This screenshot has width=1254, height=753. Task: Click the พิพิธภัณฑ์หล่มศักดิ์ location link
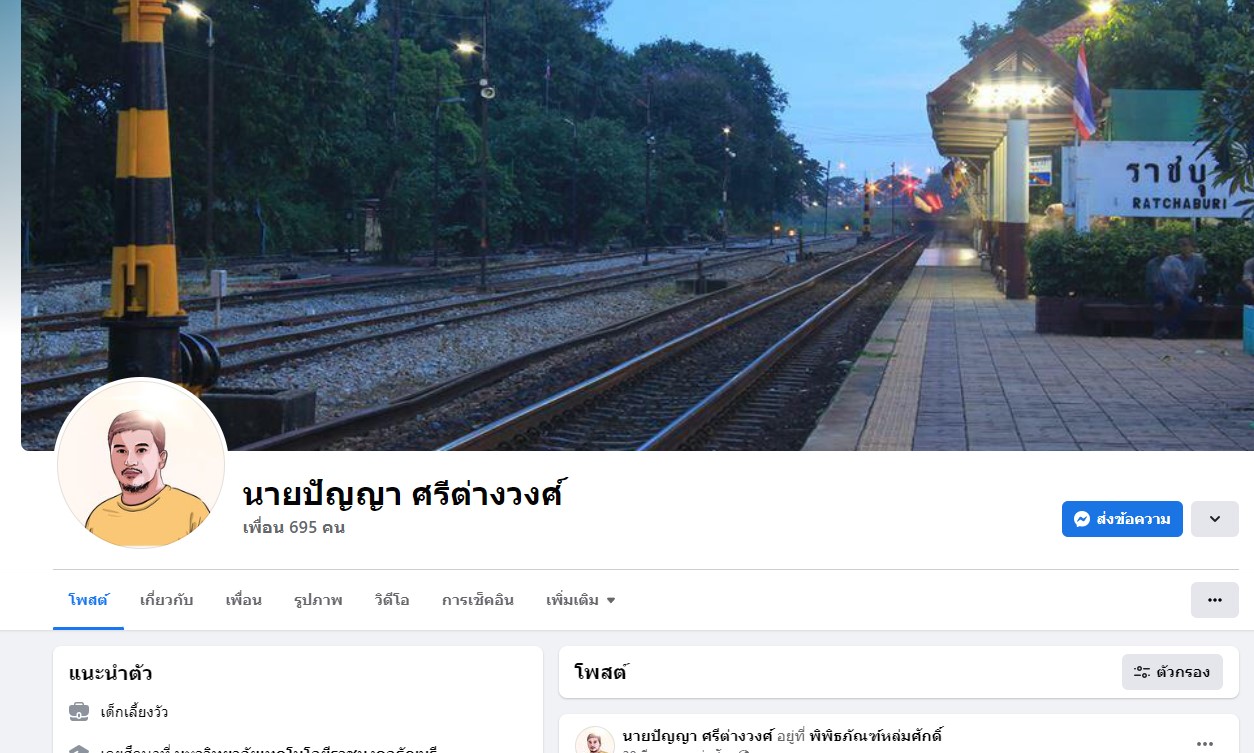click(x=875, y=736)
